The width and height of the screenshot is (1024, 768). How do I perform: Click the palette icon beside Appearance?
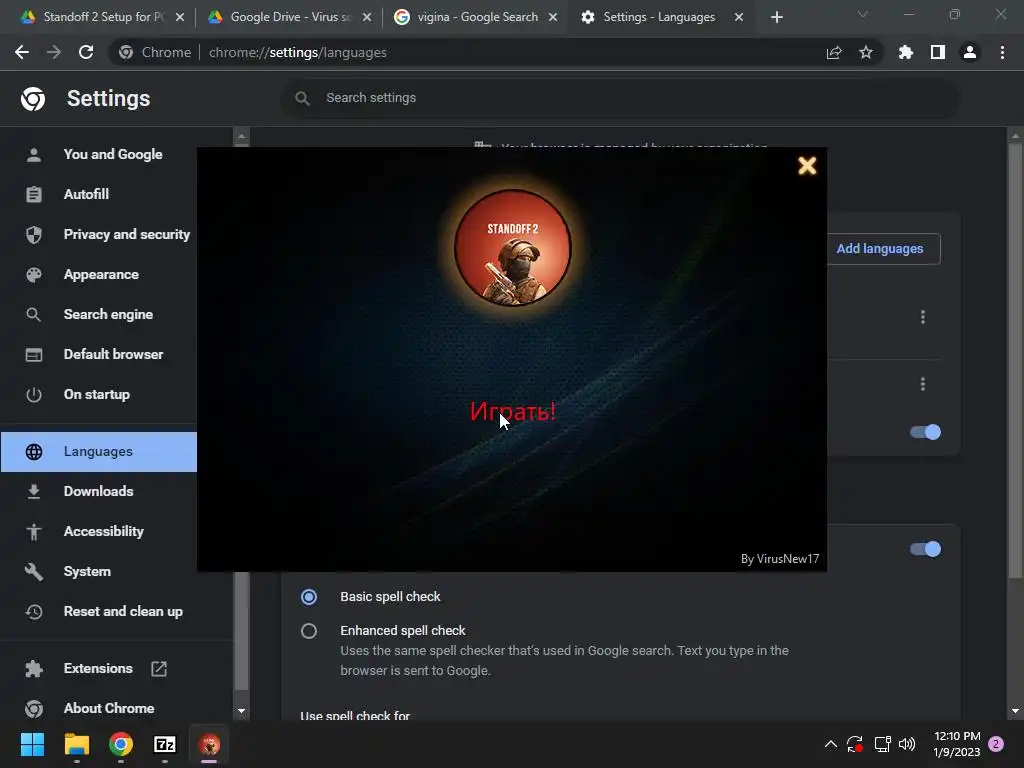(34, 275)
